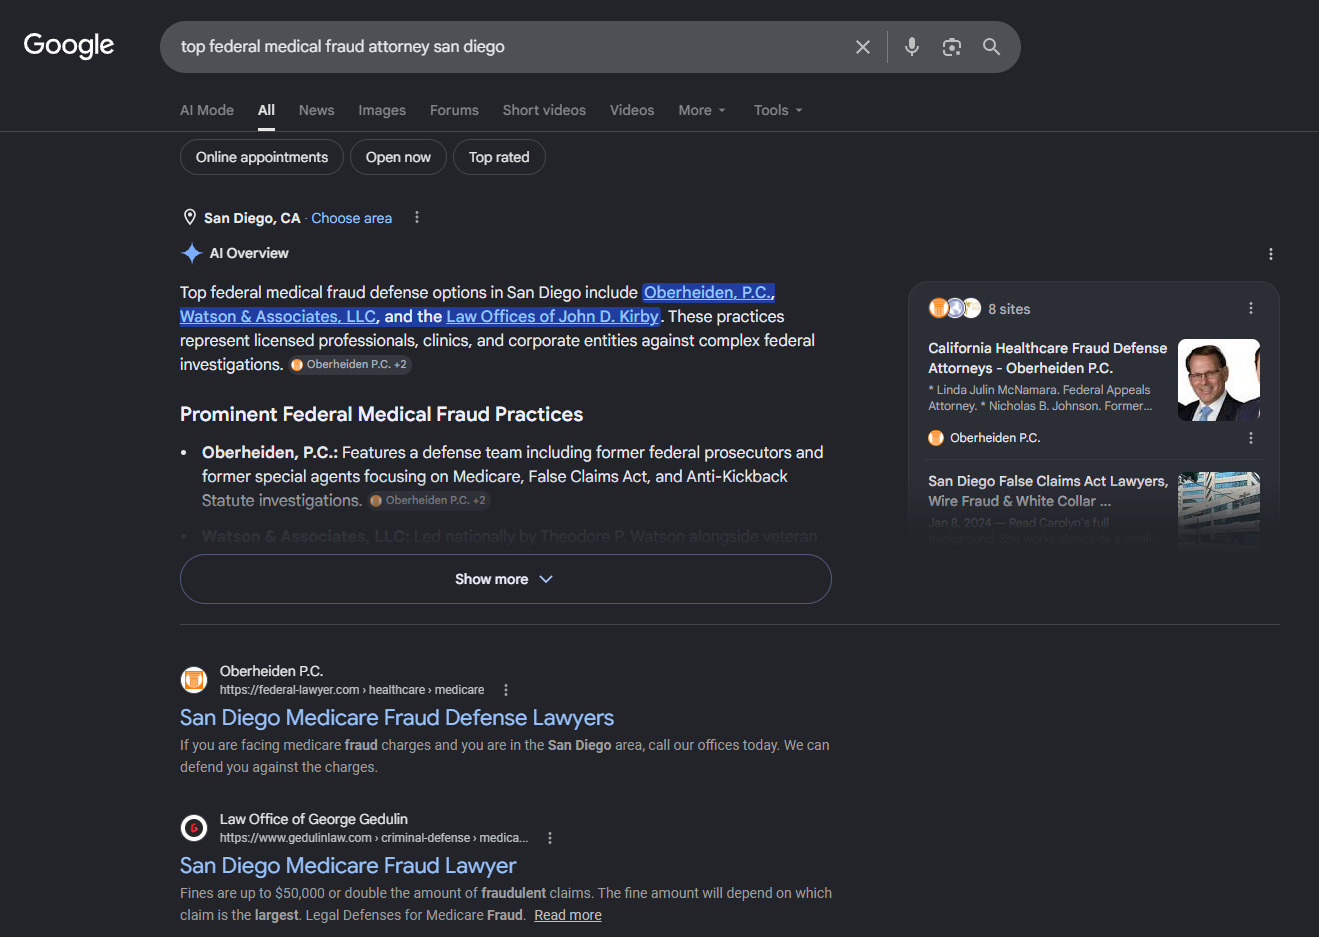Expand the More search types dropdown
This screenshot has height=937, width=1319.
702,110
